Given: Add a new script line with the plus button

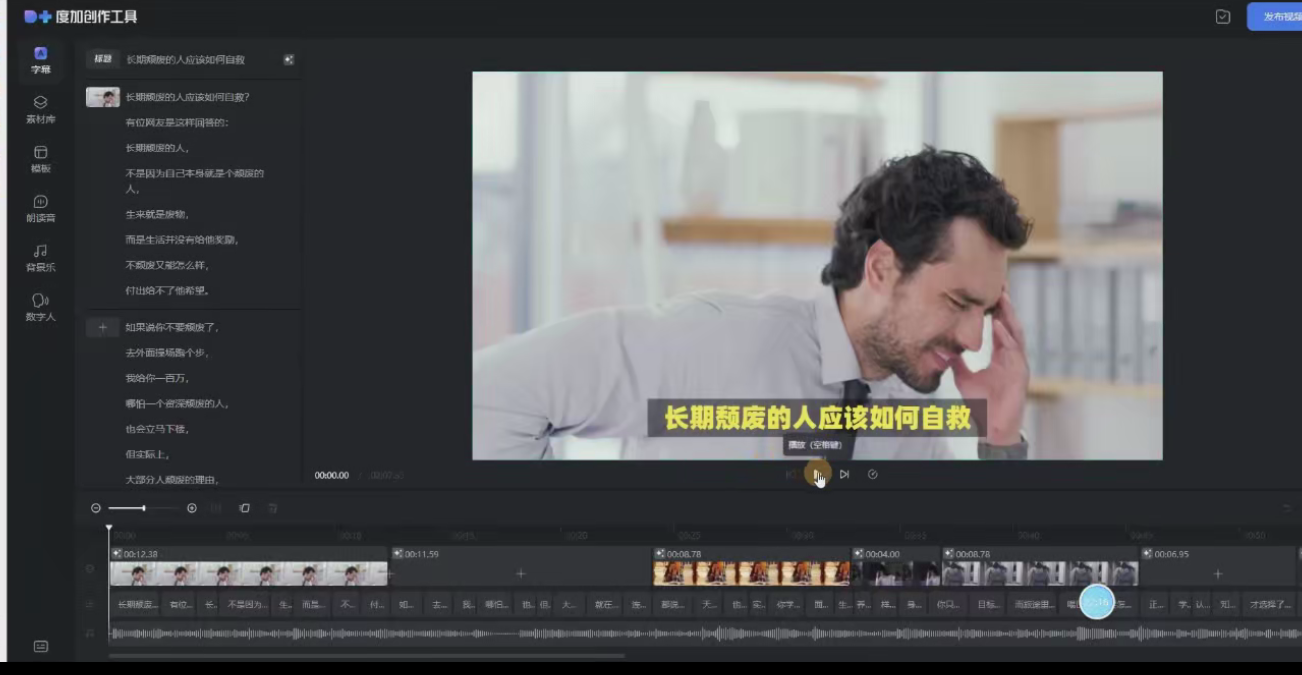Looking at the screenshot, I should pyautogui.click(x=105, y=326).
